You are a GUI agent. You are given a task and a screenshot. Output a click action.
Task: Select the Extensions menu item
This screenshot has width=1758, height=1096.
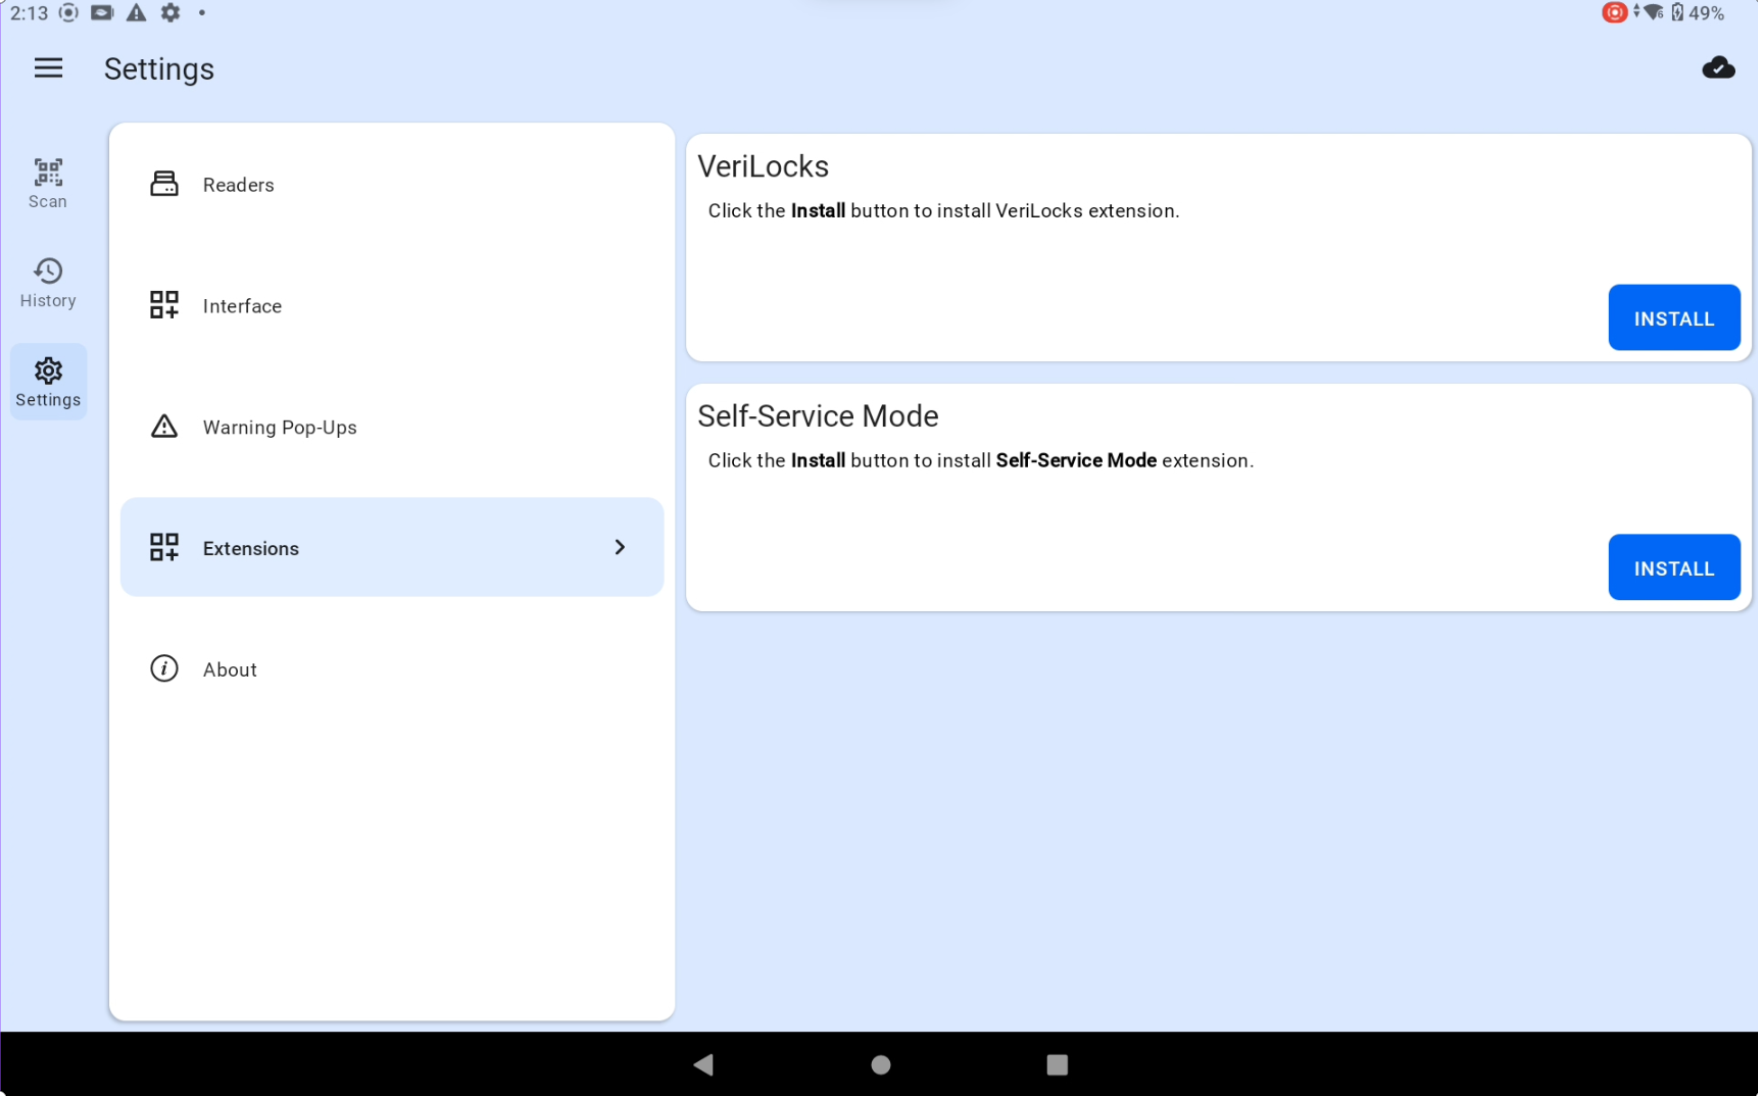[392, 547]
